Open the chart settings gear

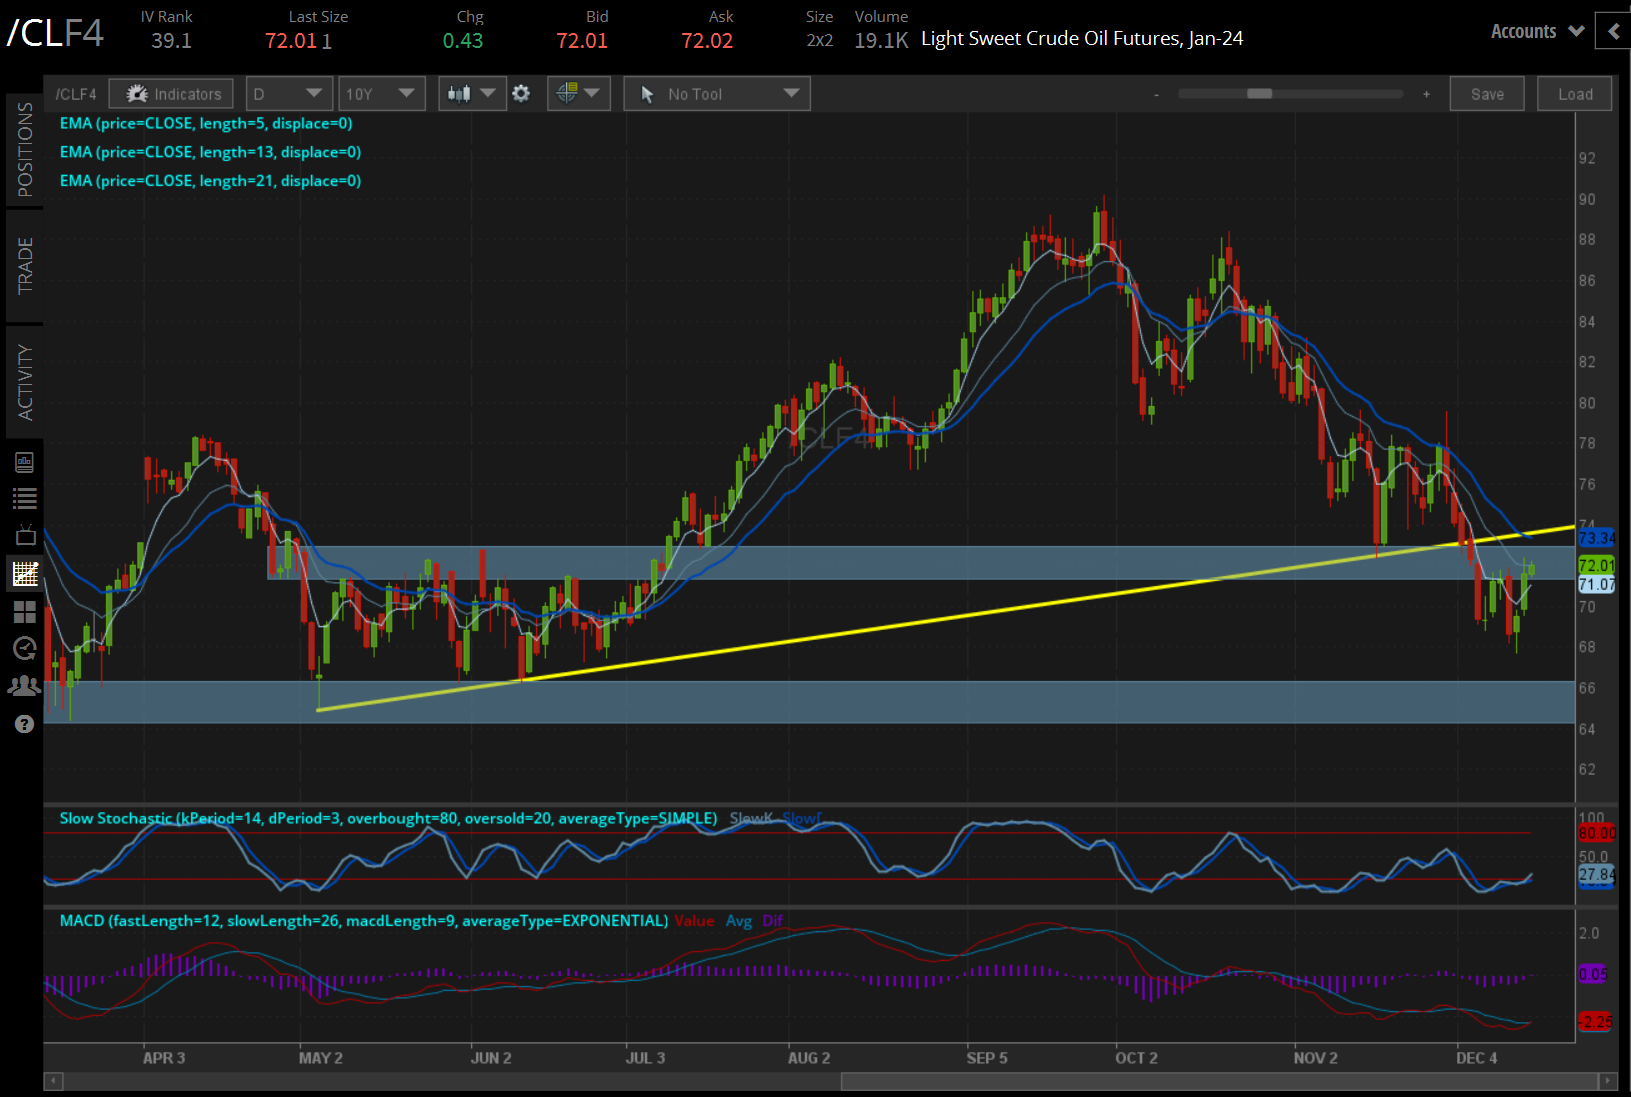pyautogui.click(x=521, y=93)
